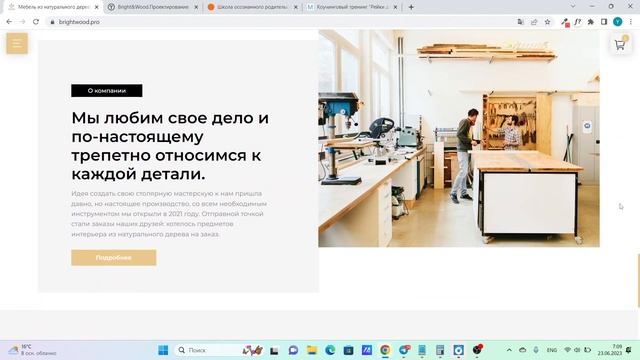Viewport: 640px width, 360px height.
Task: Open the Chrome three-dot menu
Action: tap(631, 22)
